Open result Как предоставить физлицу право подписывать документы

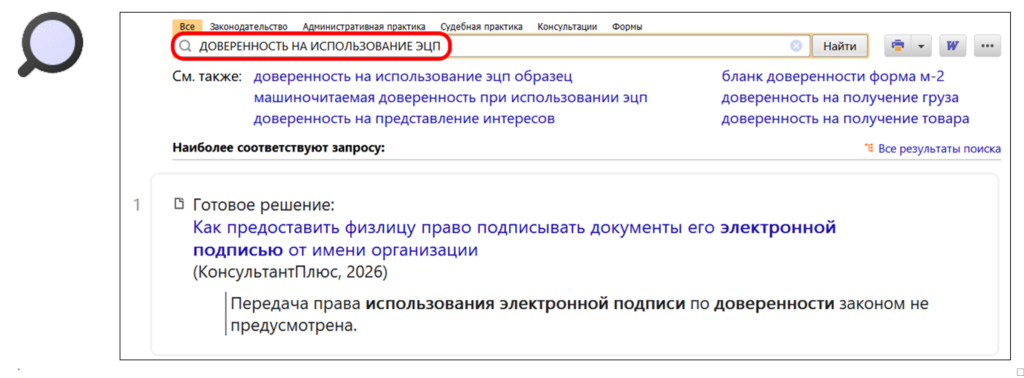pyautogui.click(x=515, y=238)
